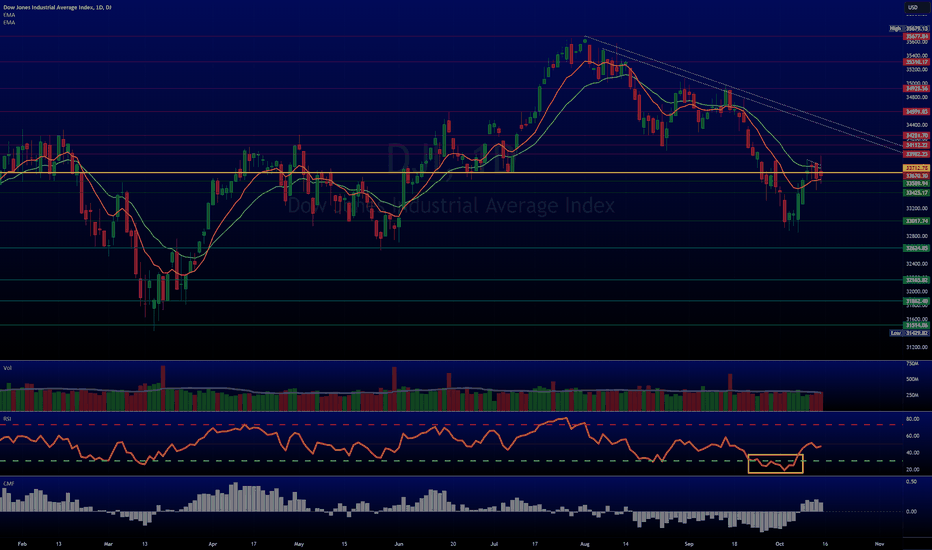Click the green 31514.06 level label

916,325
